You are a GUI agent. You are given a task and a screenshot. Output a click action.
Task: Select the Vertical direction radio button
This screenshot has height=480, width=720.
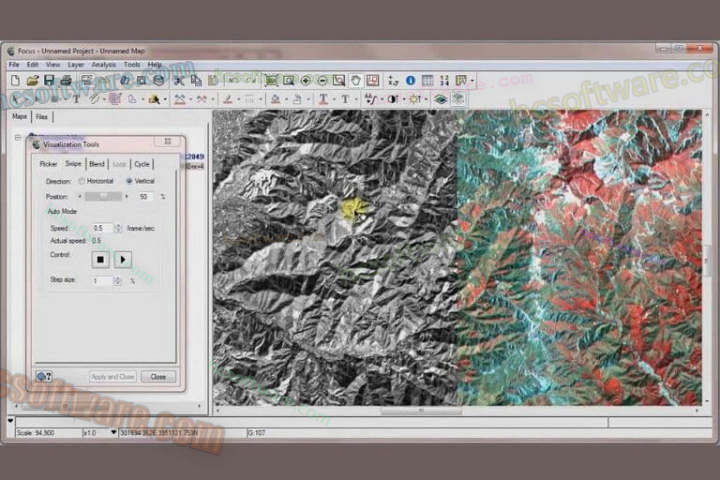(x=129, y=181)
